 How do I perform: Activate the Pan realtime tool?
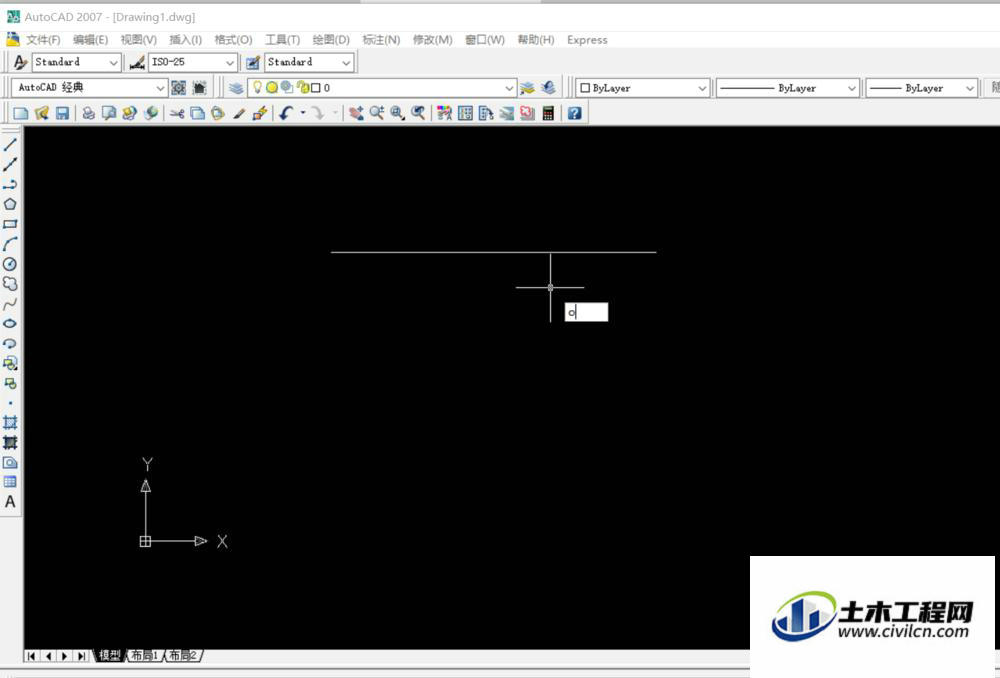point(356,114)
